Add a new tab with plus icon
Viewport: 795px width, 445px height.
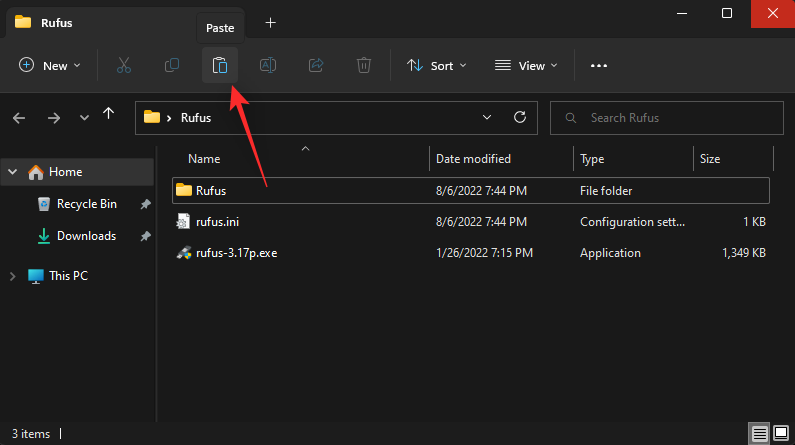[271, 23]
